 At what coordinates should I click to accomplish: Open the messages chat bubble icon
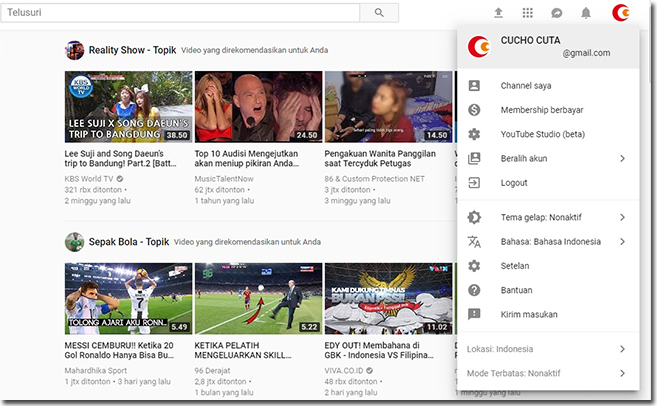(x=557, y=13)
